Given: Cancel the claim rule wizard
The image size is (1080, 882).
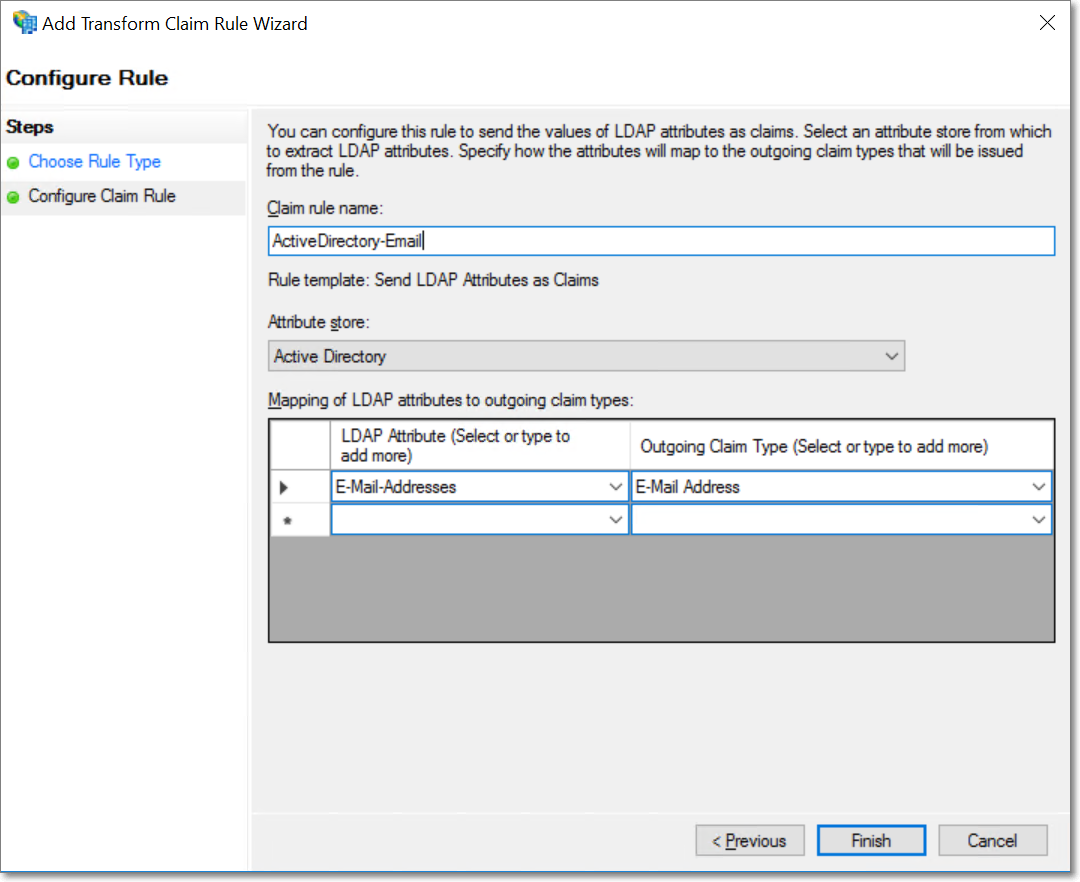Looking at the screenshot, I should [x=992, y=841].
